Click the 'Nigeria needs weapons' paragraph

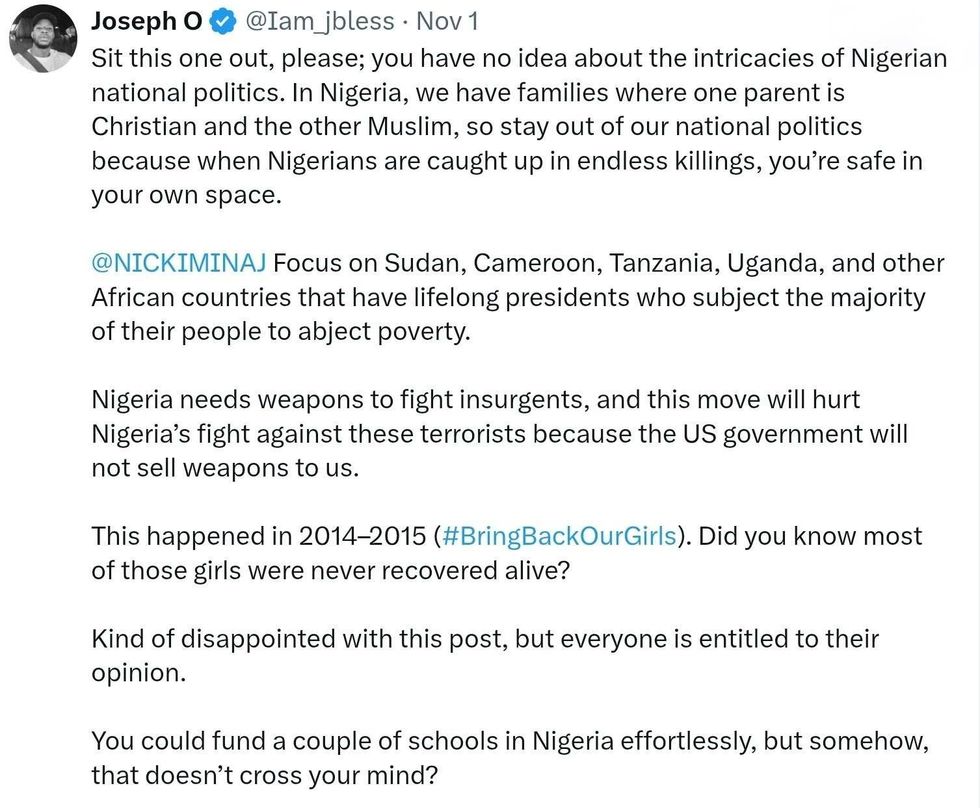click(500, 433)
